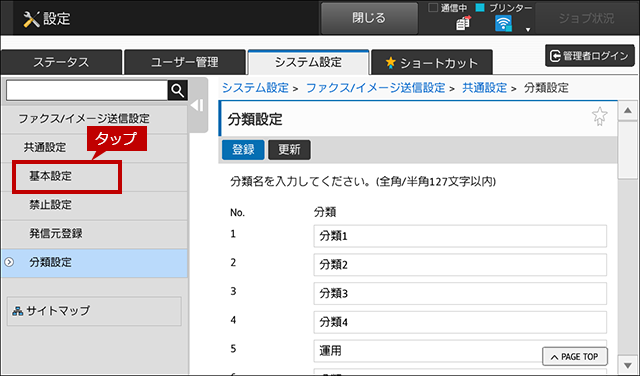
Task: Follow the 共通設定 breadcrumb link
Action: (x=484, y=88)
